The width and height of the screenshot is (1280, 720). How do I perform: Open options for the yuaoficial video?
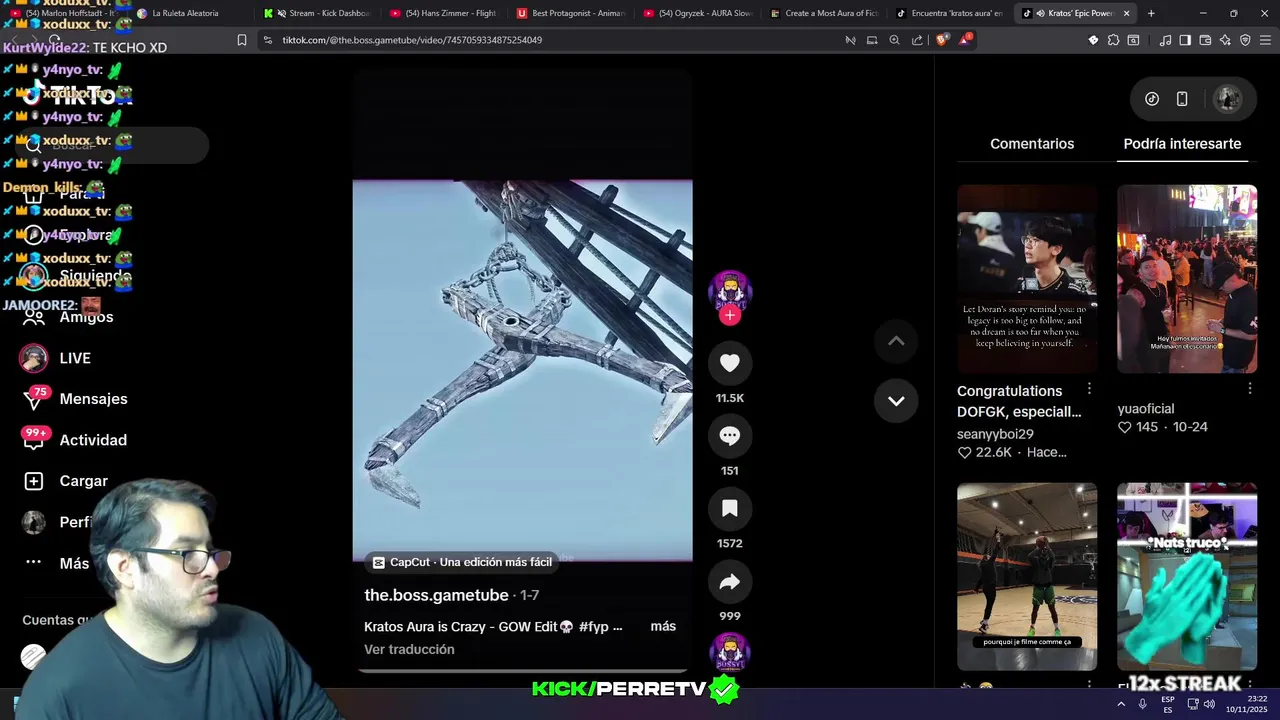[x=1249, y=388]
